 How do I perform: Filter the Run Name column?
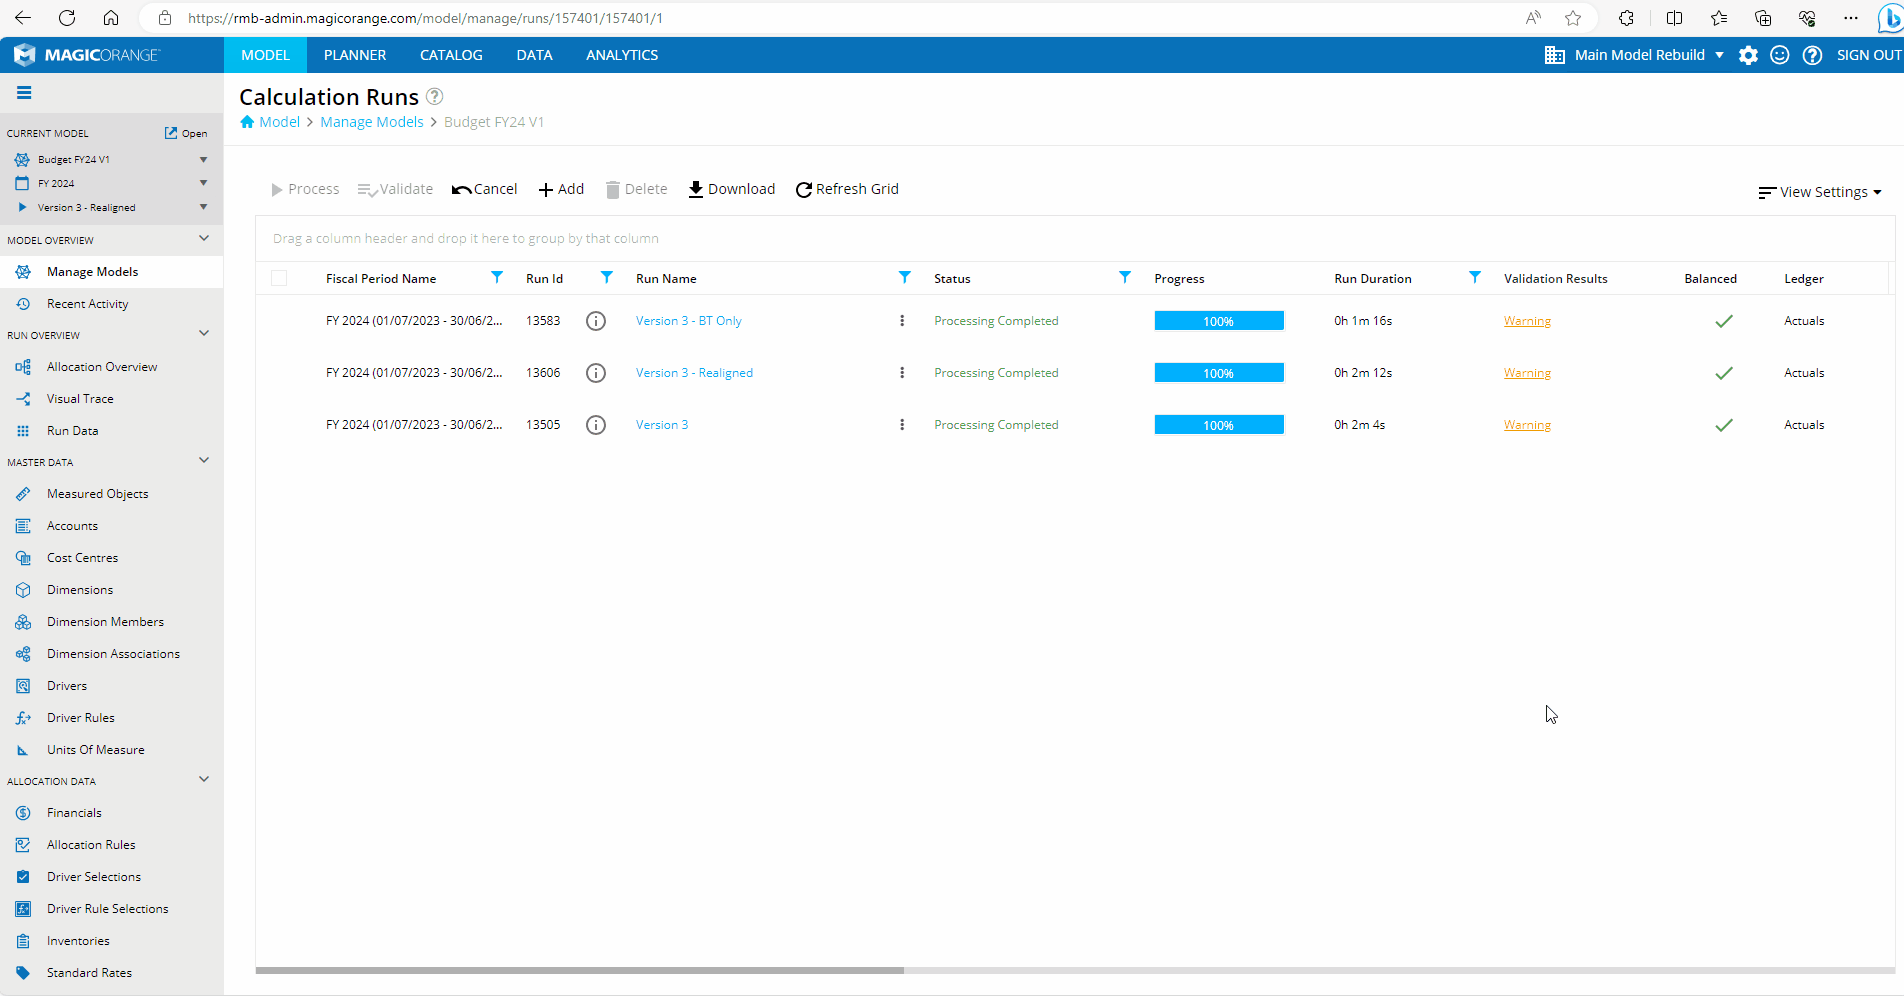tap(904, 278)
